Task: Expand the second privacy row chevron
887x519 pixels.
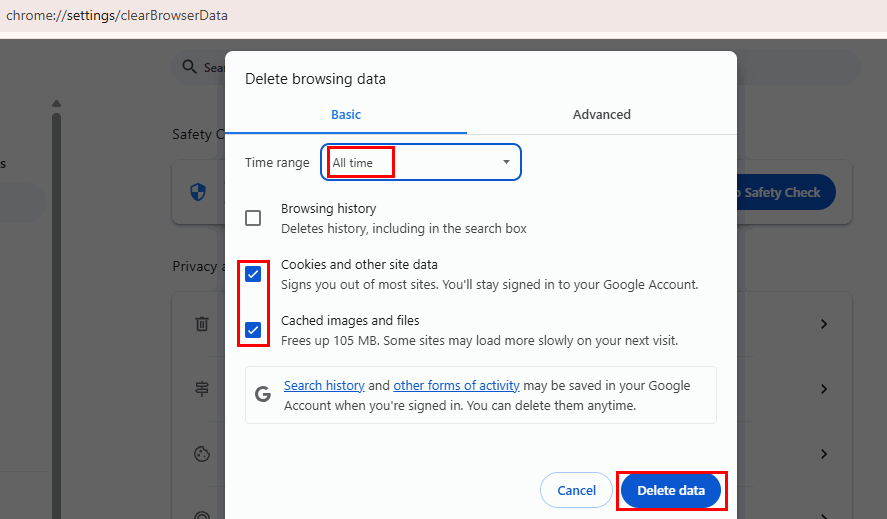Action: click(x=824, y=389)
